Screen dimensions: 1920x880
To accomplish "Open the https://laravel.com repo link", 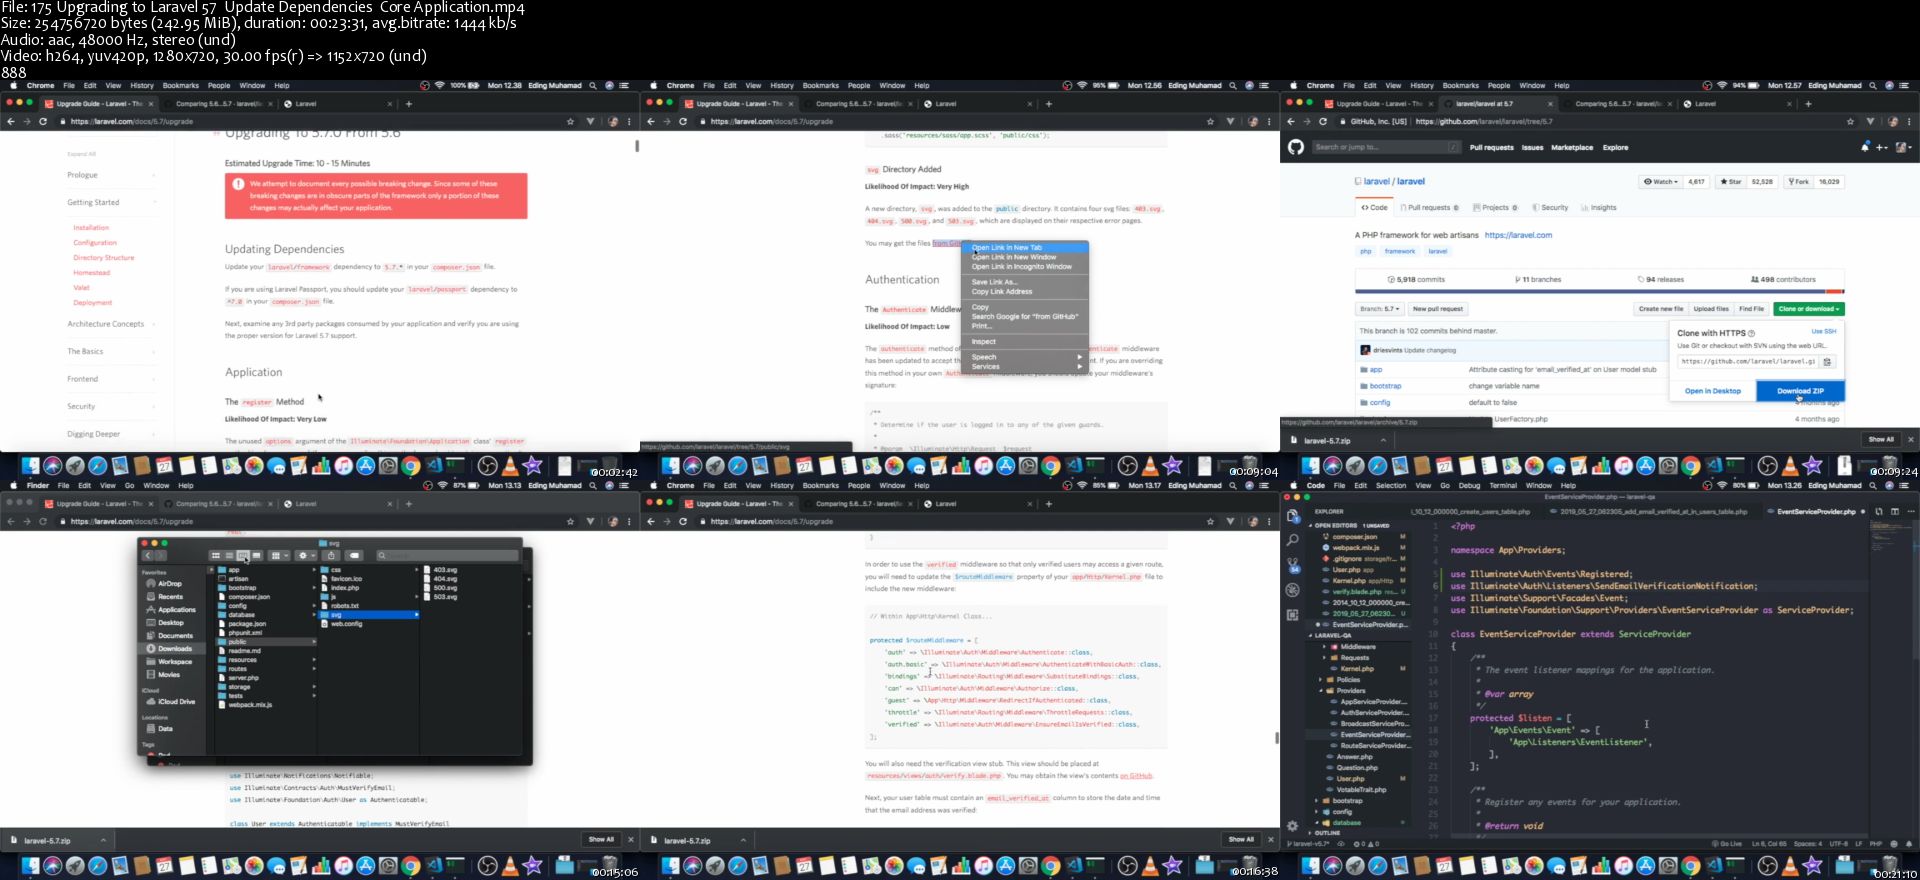I will (x=1518, y=235).
